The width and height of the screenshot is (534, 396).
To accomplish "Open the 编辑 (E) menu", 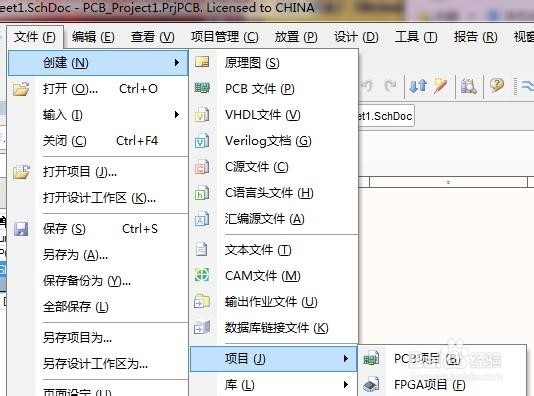I will [x=93, y=37].
